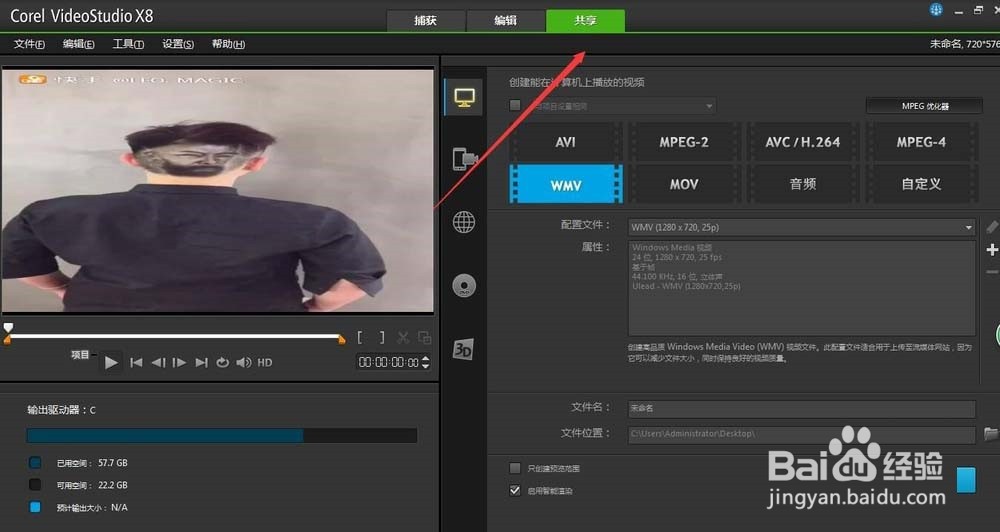The width and height of the screenshot is (1000, 532).
Task: Toggle HD preview mode
Action: (x=265, y=362)
